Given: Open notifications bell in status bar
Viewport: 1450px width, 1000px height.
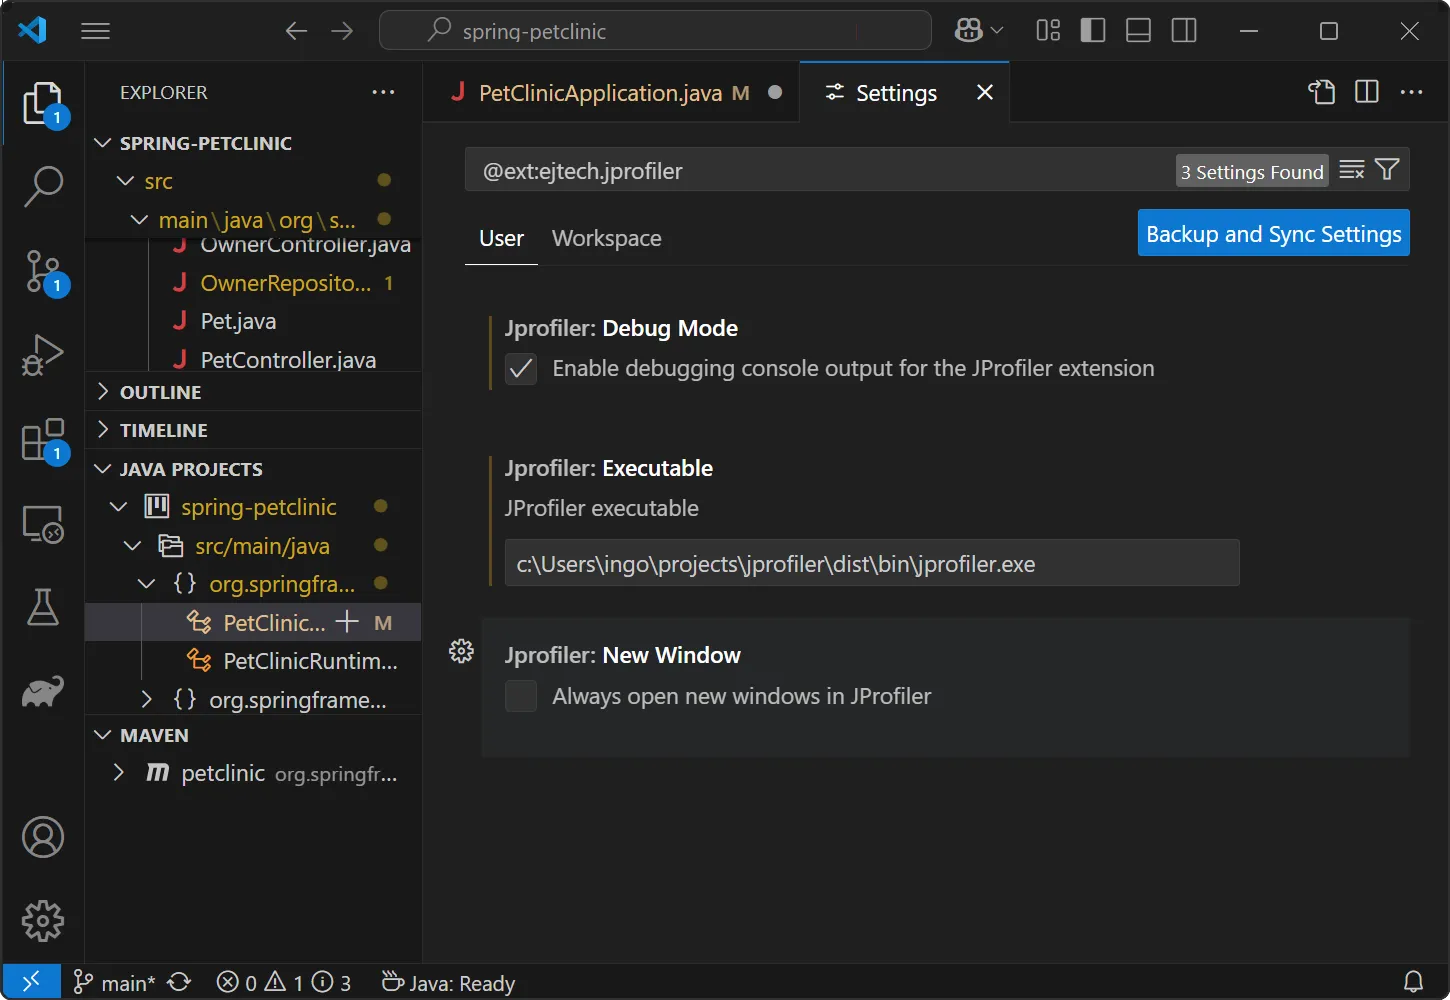Looking at the screenshot, I should pyautogui.click(x=1413, y=983).
